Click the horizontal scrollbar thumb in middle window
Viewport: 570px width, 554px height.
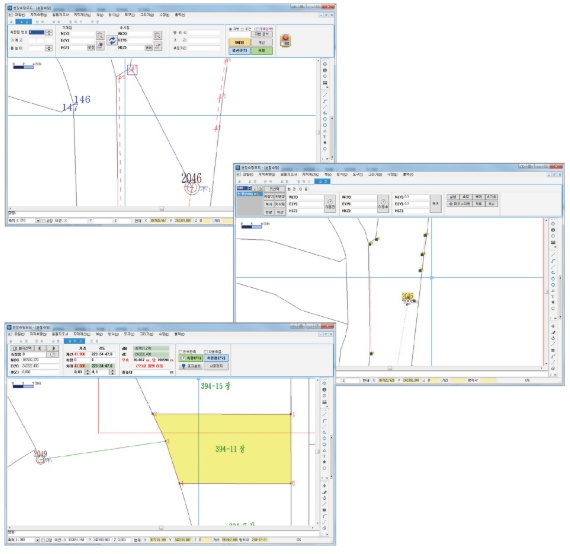[390, 368]
